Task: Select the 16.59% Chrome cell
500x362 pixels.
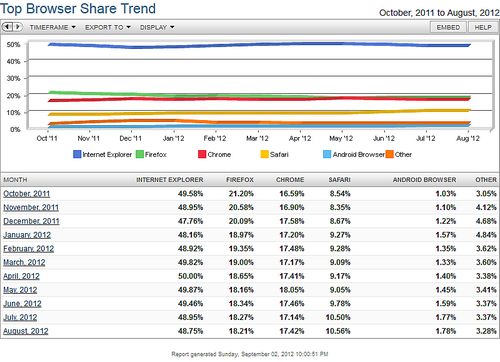Action: point(292,194)
